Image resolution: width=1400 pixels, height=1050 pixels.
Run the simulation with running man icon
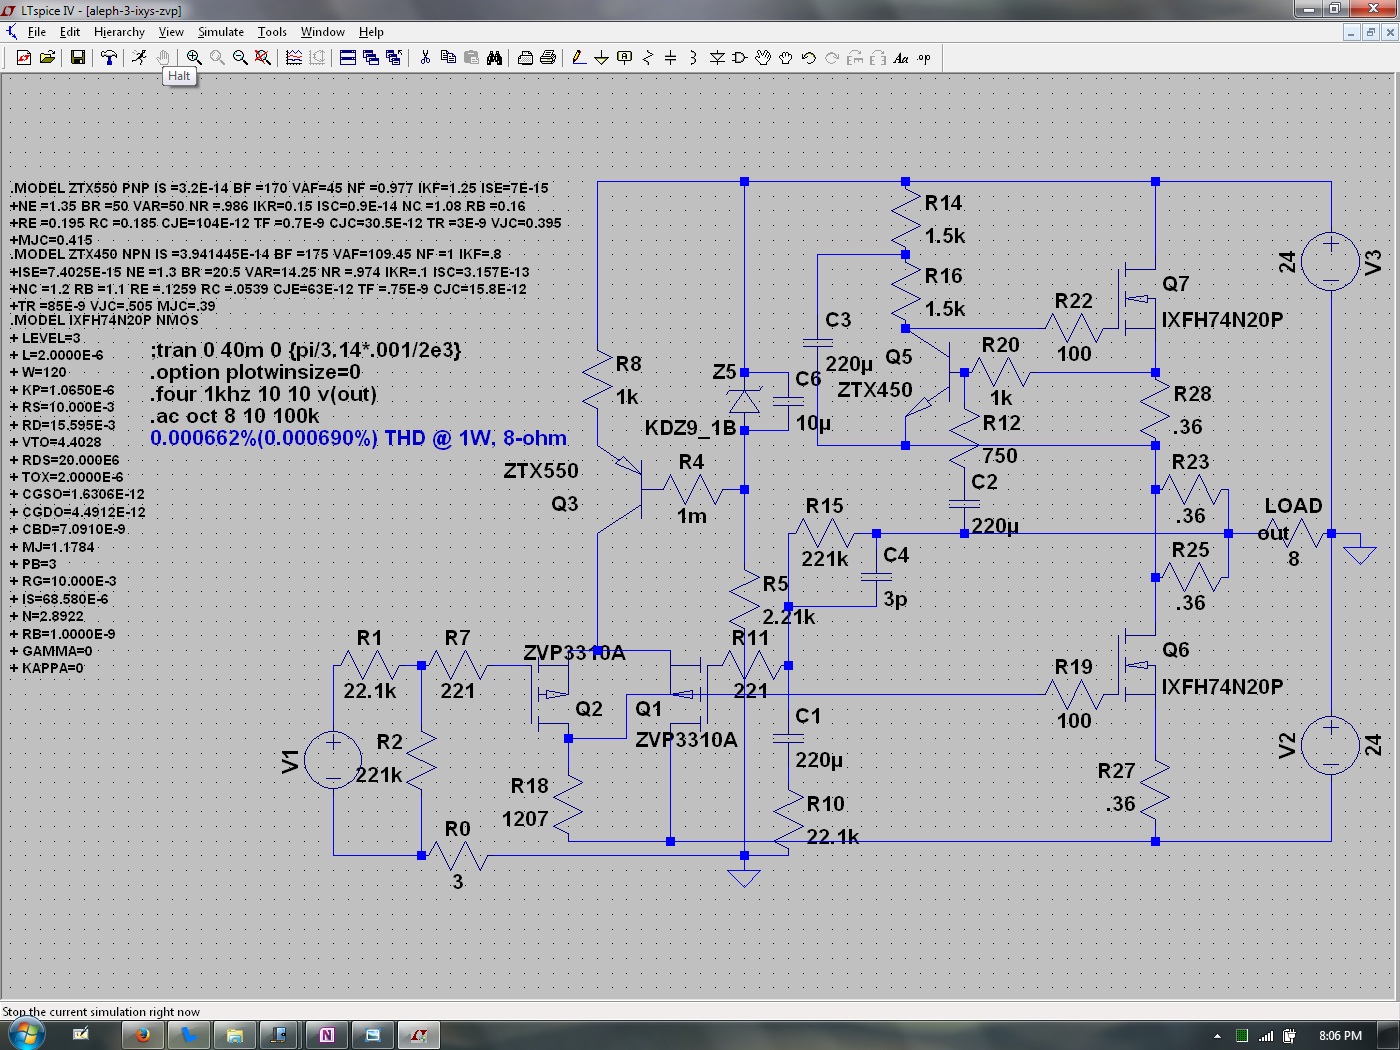pyautogui.click(x=139, y=58)
